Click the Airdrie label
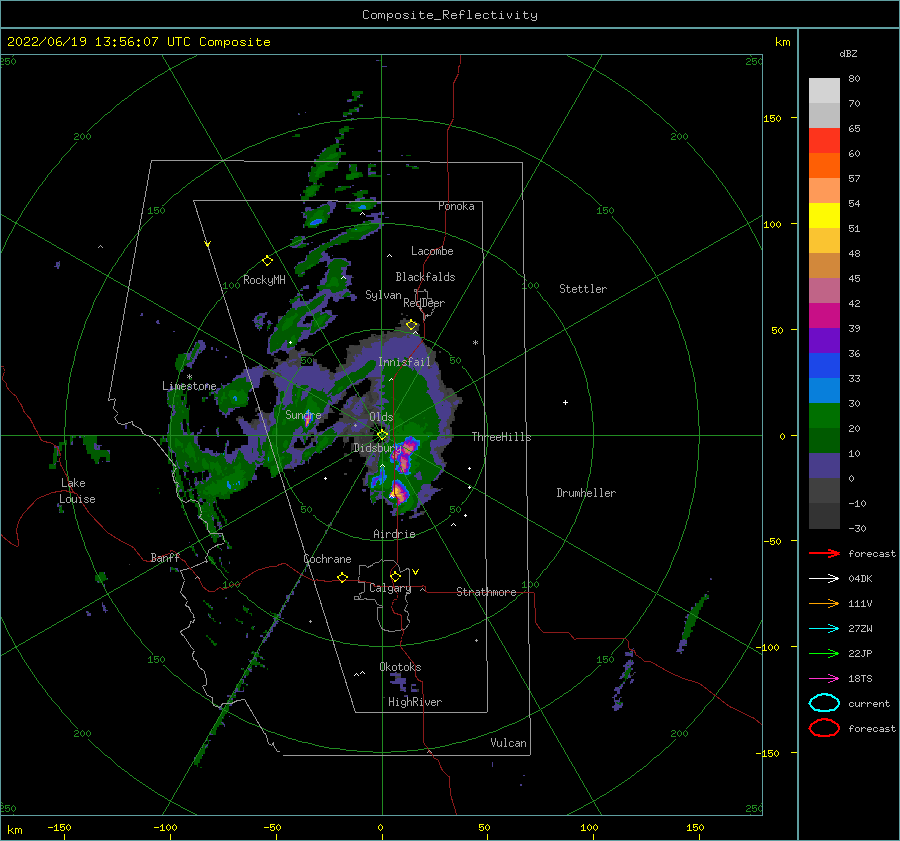This screenshot has height=841, width=900. coord(394,534)
